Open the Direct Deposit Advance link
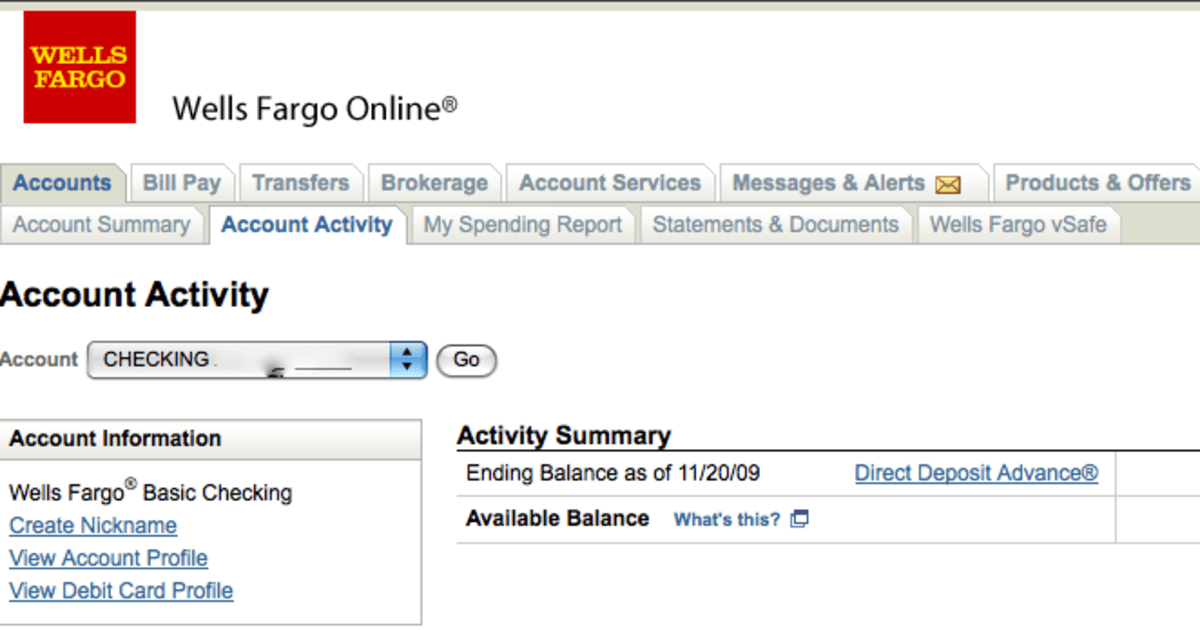Image resolution: width=1200 pixels, height=630 pixels. click(976, 473)
